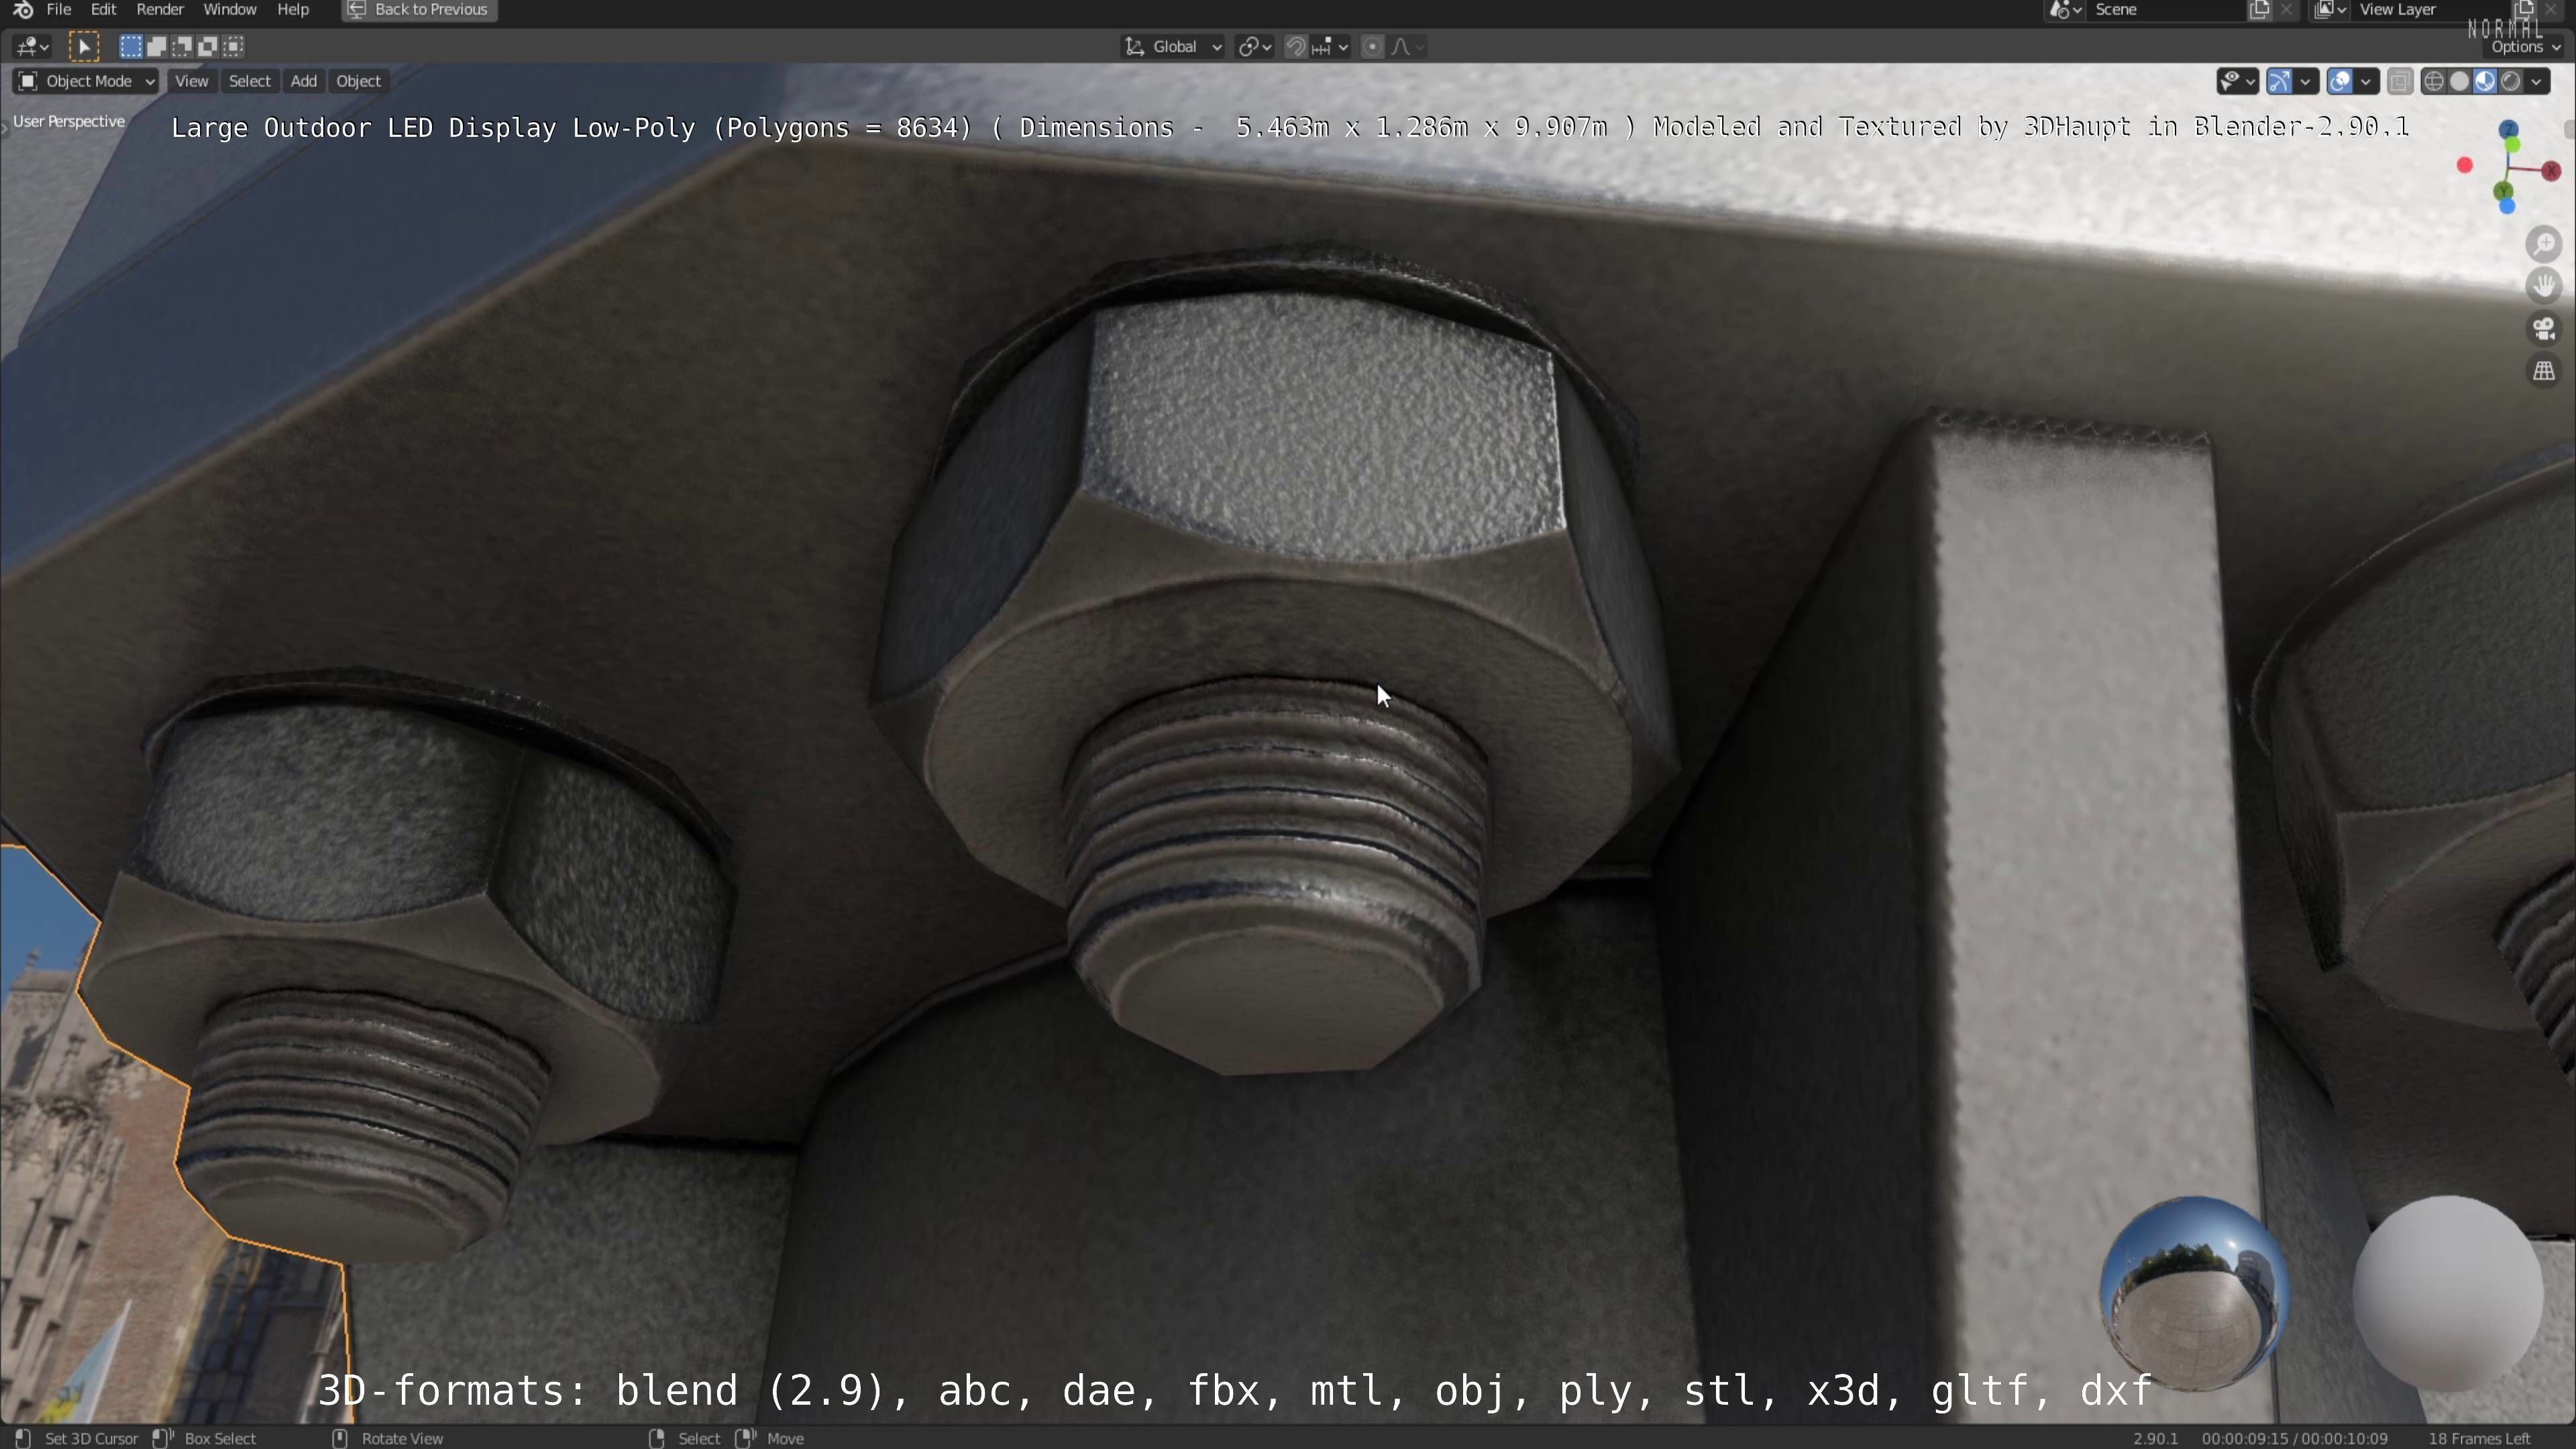Click the Back to Previous button
The image size is (2576, 1449).
419,10
